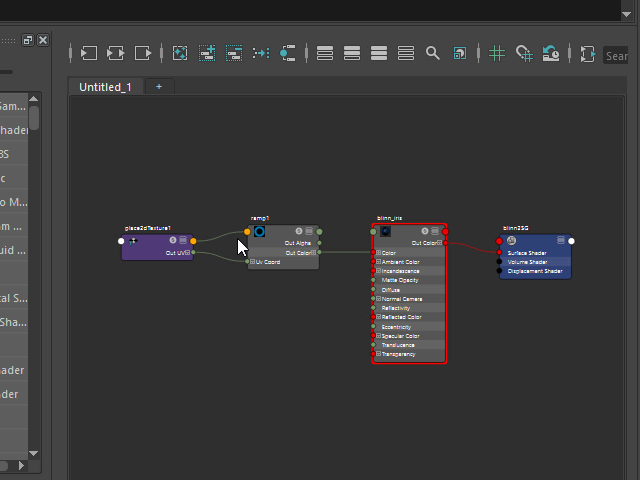Add selected nodes to graph

click(x=207, y=53)
